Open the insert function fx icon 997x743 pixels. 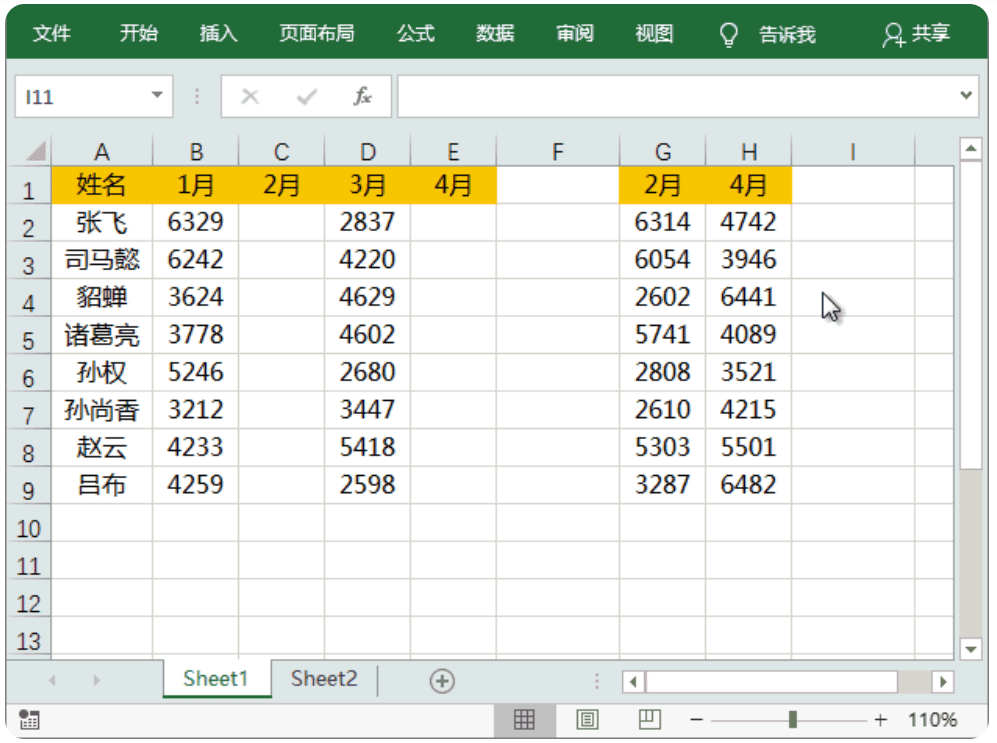pos(362,96)
